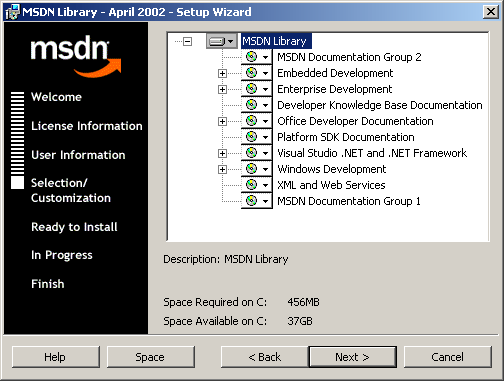The height and width of the screenshot is (381, 504).
Task: Select XML and Web Services item
Action: pos(331,185)
